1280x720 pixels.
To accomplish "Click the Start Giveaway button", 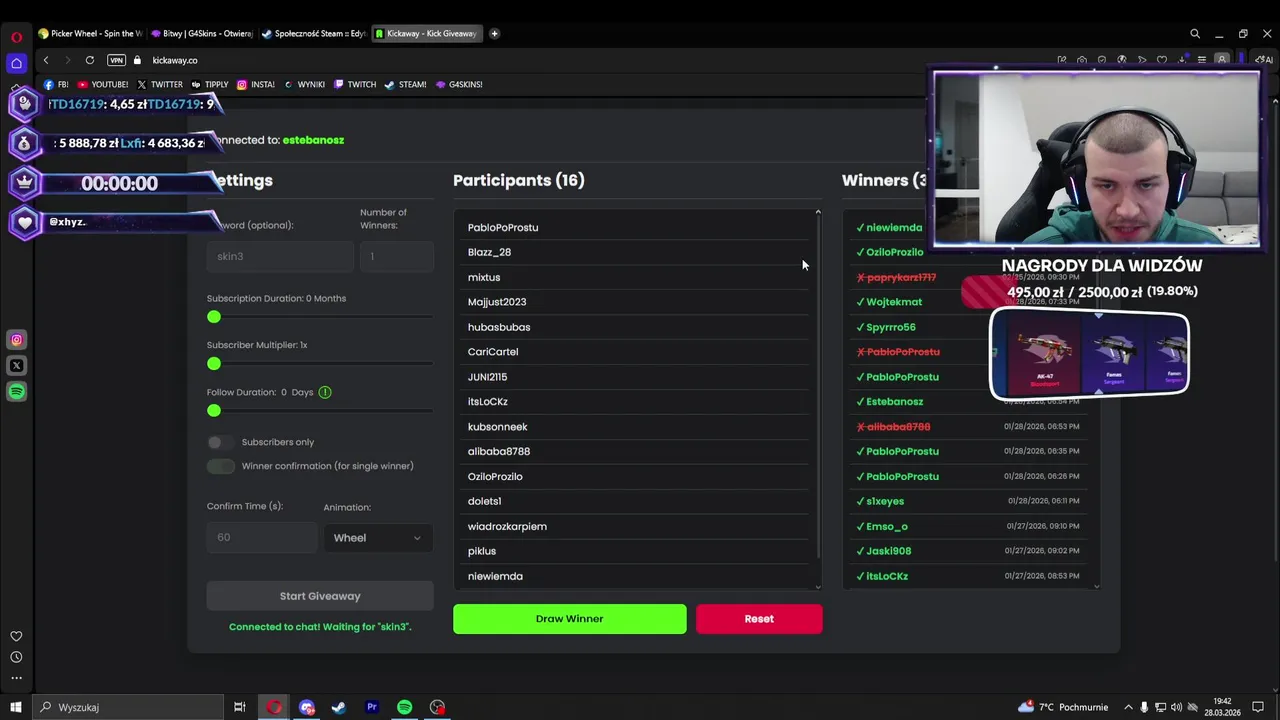I will point(320,596).
